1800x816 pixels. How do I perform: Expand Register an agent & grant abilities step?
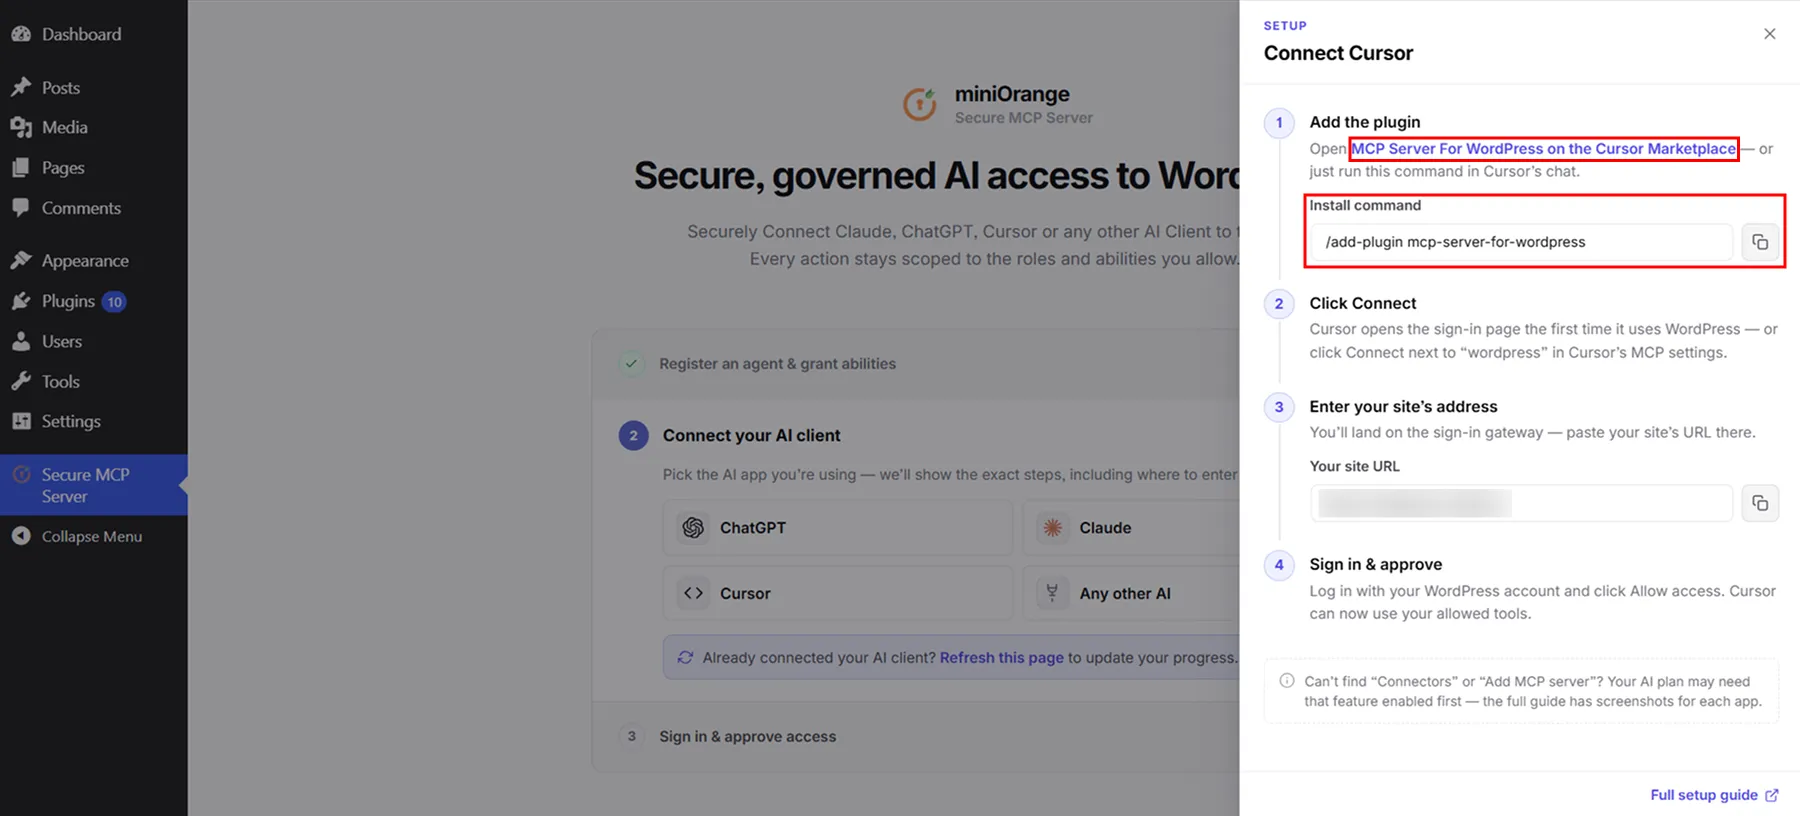click(915, 364)
